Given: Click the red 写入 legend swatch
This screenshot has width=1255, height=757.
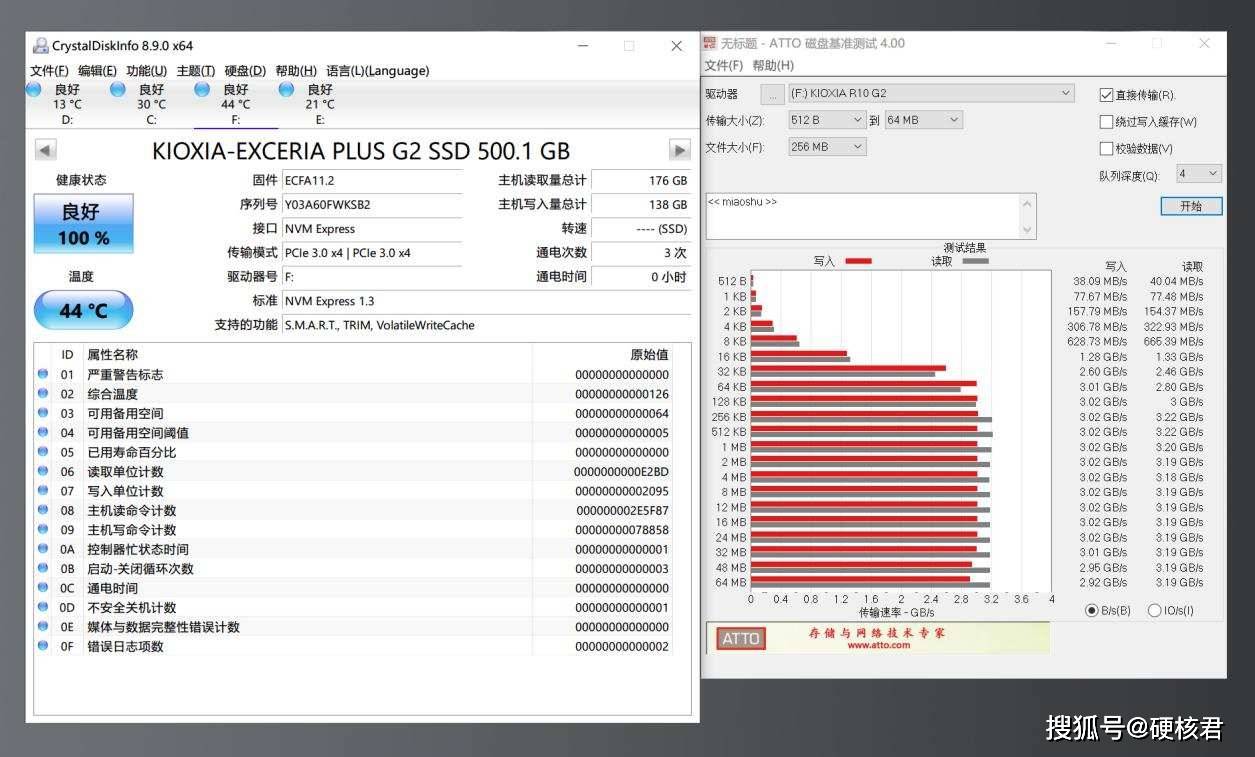Looking at the screenshot, I should 858,261.
